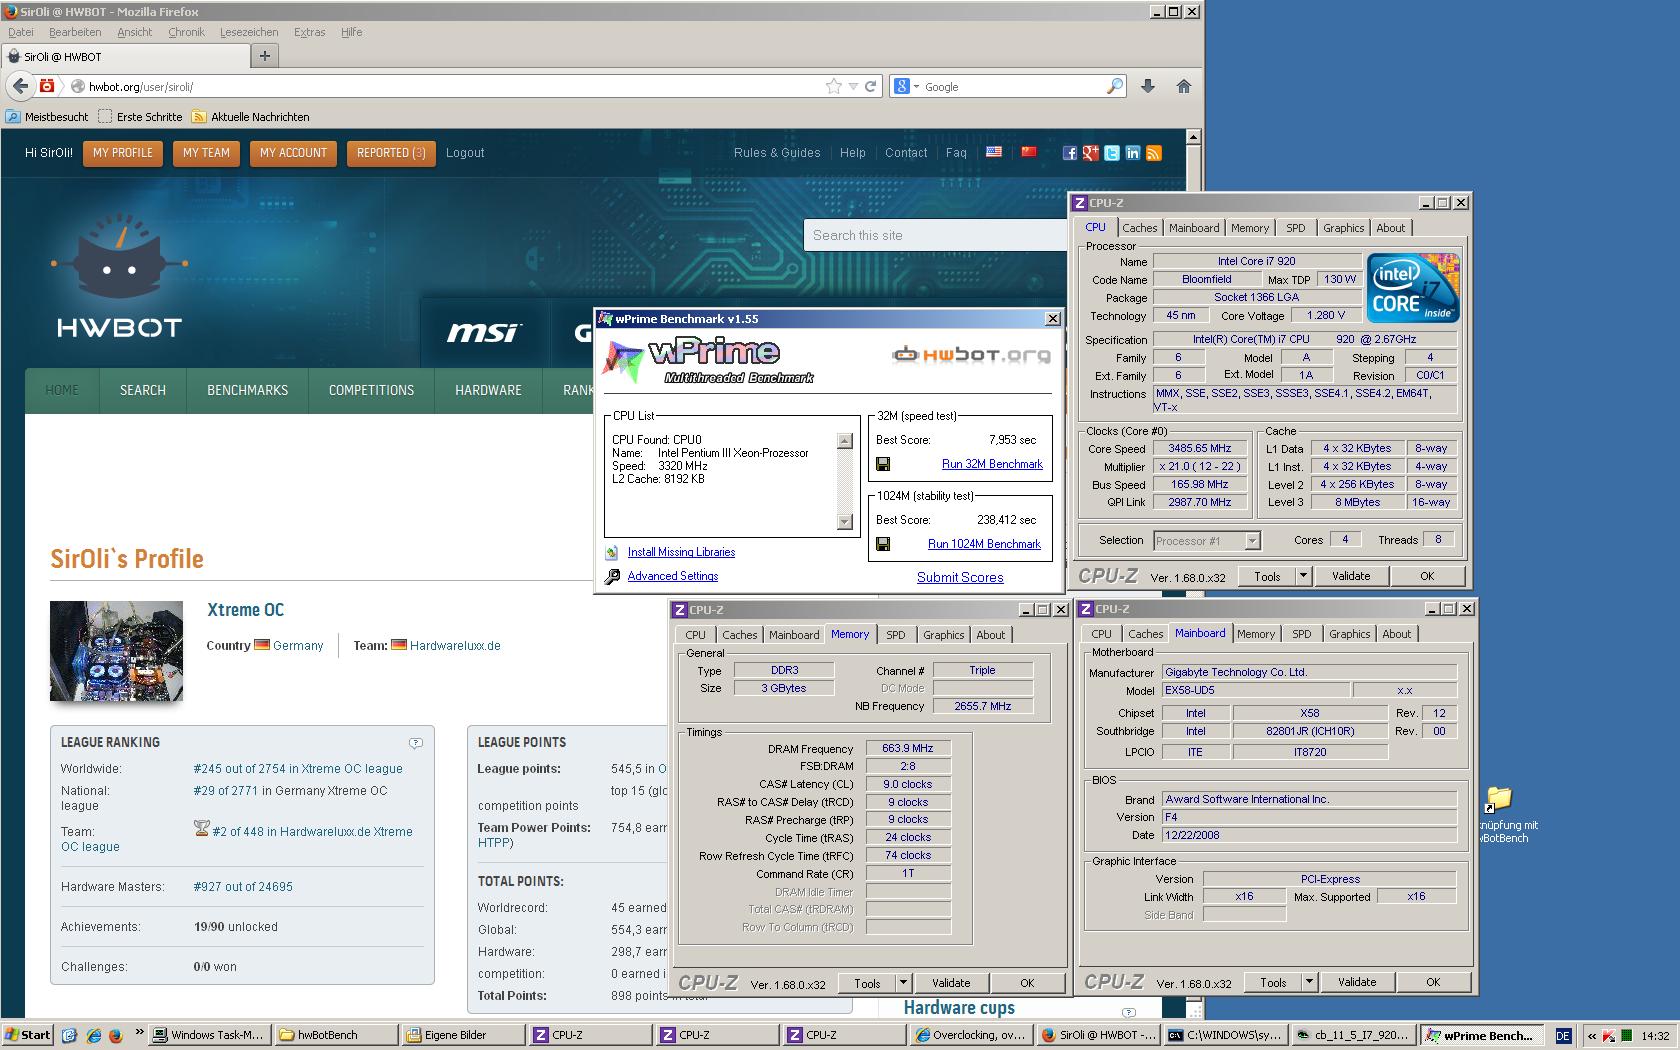Open Firefox downloads arrow icon
This screenshot has height=1050, width=1680.
pos(1148,86)
